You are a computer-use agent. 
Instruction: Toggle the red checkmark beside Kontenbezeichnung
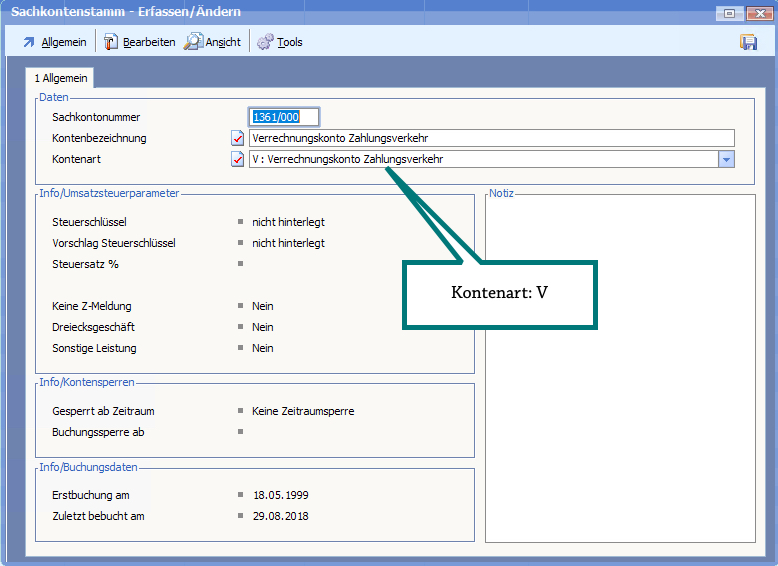[x=238, y=138]
